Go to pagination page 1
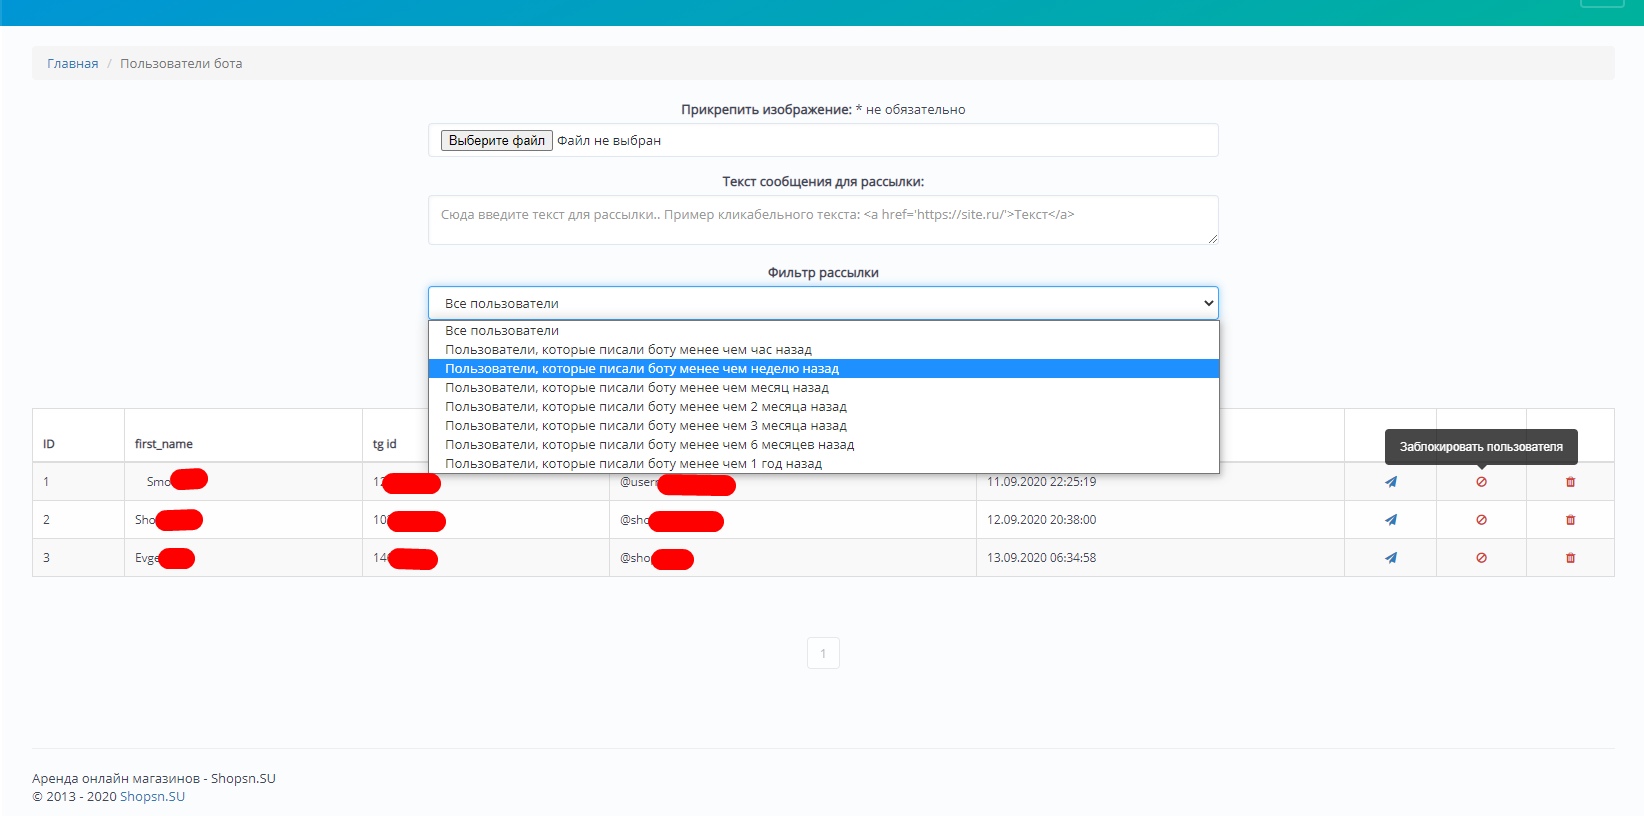This screenshot has height=816, width=1644. [823, 654]
